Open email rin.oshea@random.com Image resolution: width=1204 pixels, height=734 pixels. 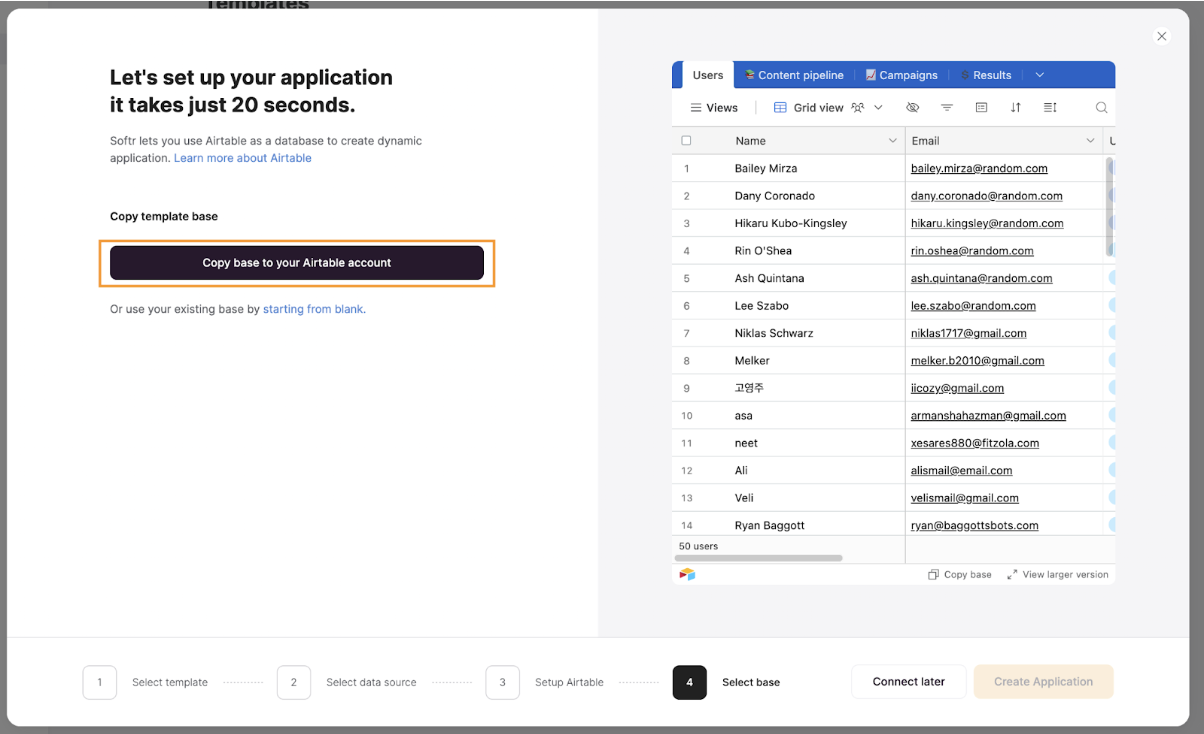point(972,251)
